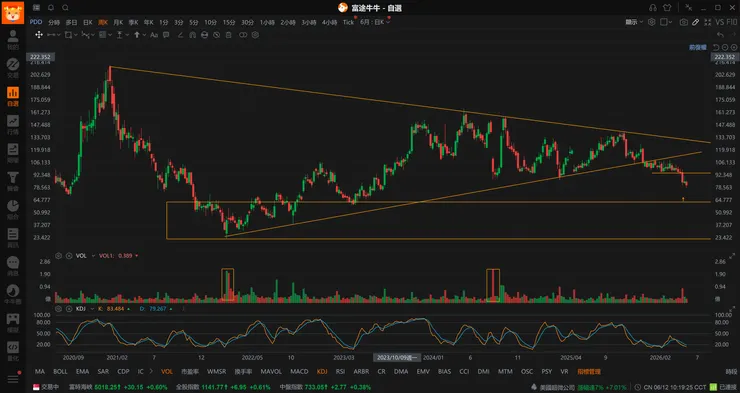Open the search magnifier in title bar
The width and height of the screenshot is (740, 393).
[66, 8]
